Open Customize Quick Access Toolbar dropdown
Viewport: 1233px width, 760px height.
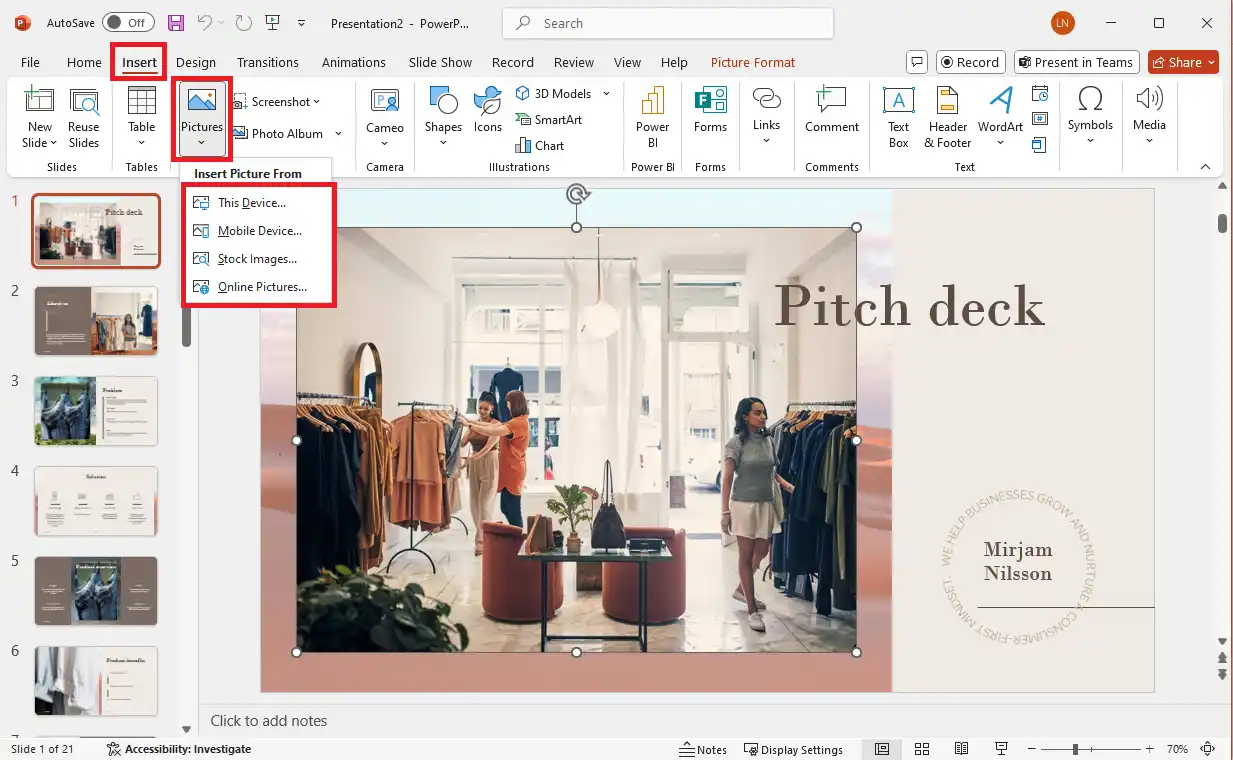point(302,23)
